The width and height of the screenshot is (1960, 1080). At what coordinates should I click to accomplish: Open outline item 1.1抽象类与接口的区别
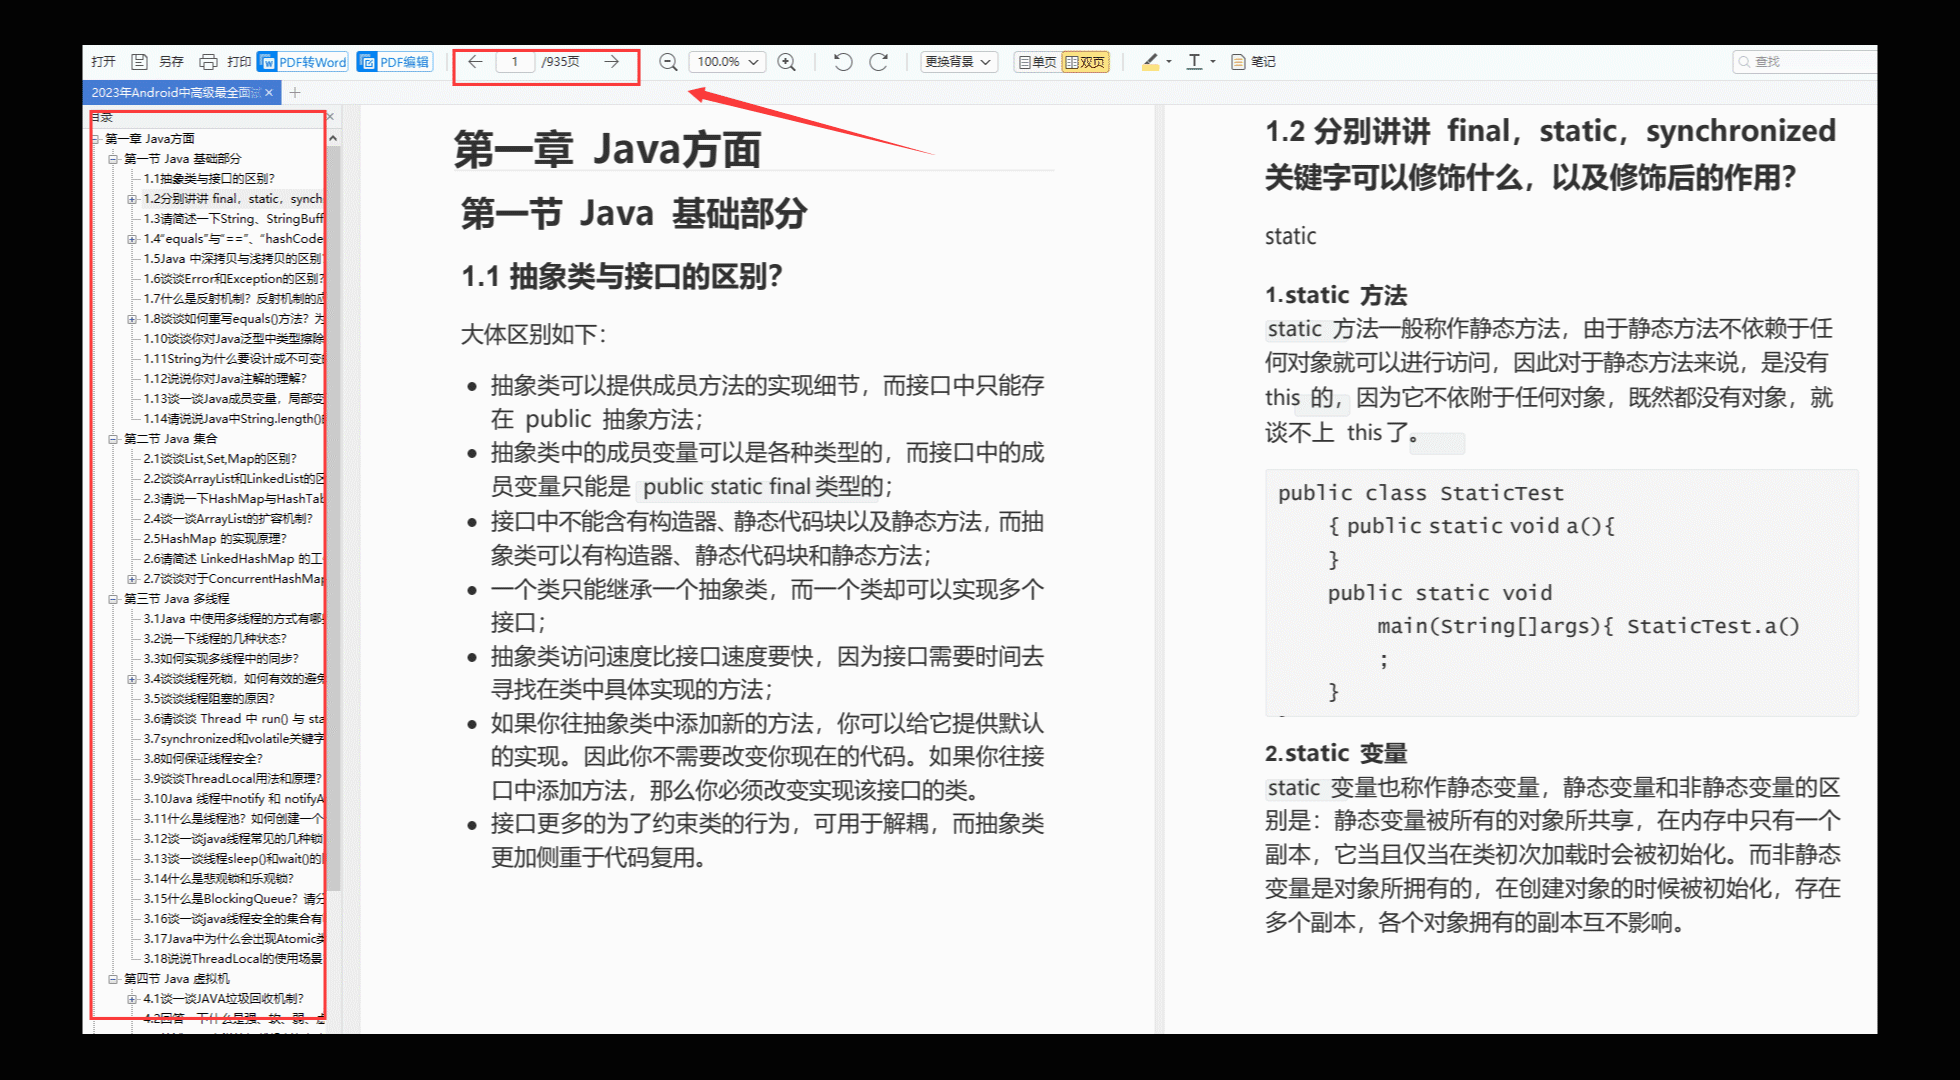click(209, 179)
